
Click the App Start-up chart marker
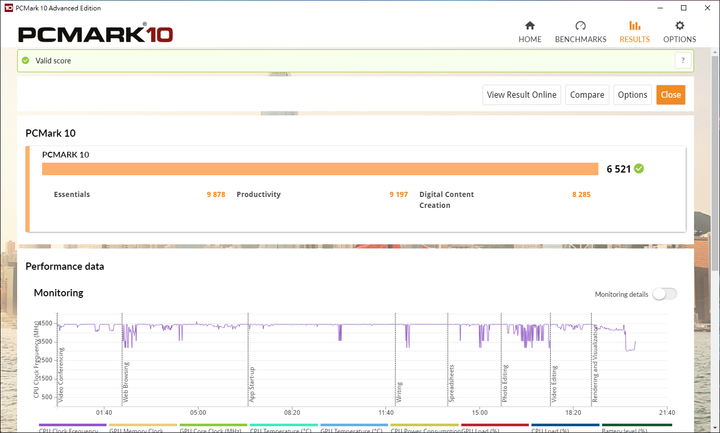click(x=252, y=385)
